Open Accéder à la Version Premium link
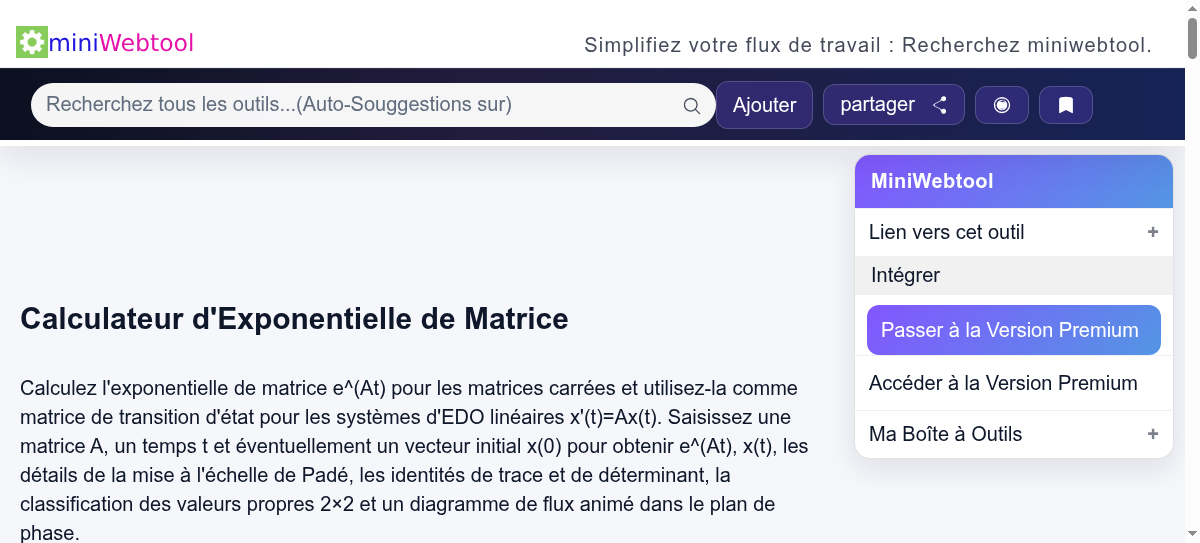Viewport: 1200px width, 543px height. (x=1003, y=383)
